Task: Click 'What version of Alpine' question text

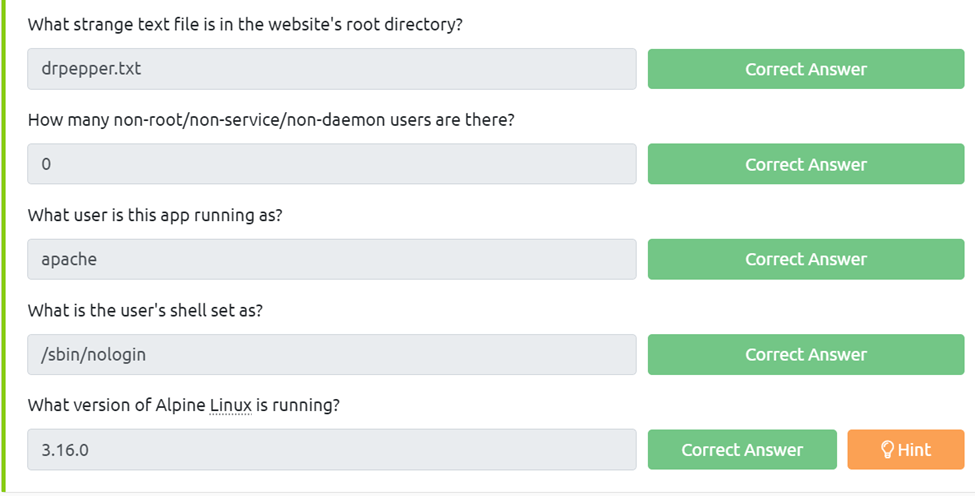Action: coord(115,405)
